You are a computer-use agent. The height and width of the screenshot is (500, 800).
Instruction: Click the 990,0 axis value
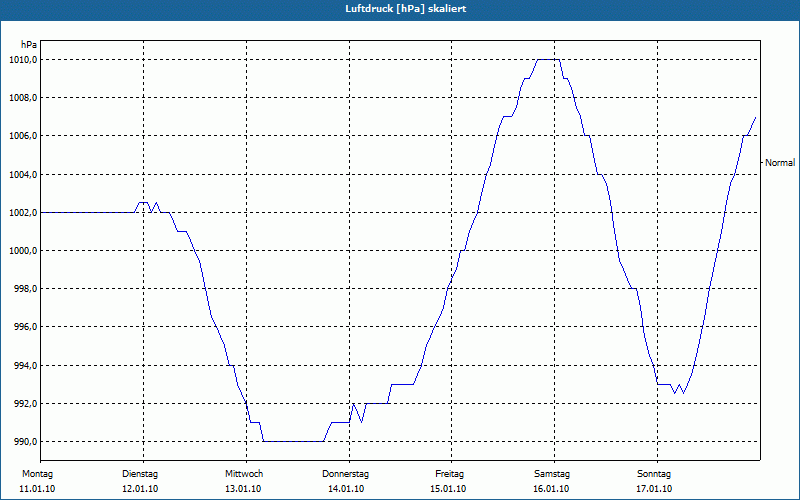[x=26, y=441]
